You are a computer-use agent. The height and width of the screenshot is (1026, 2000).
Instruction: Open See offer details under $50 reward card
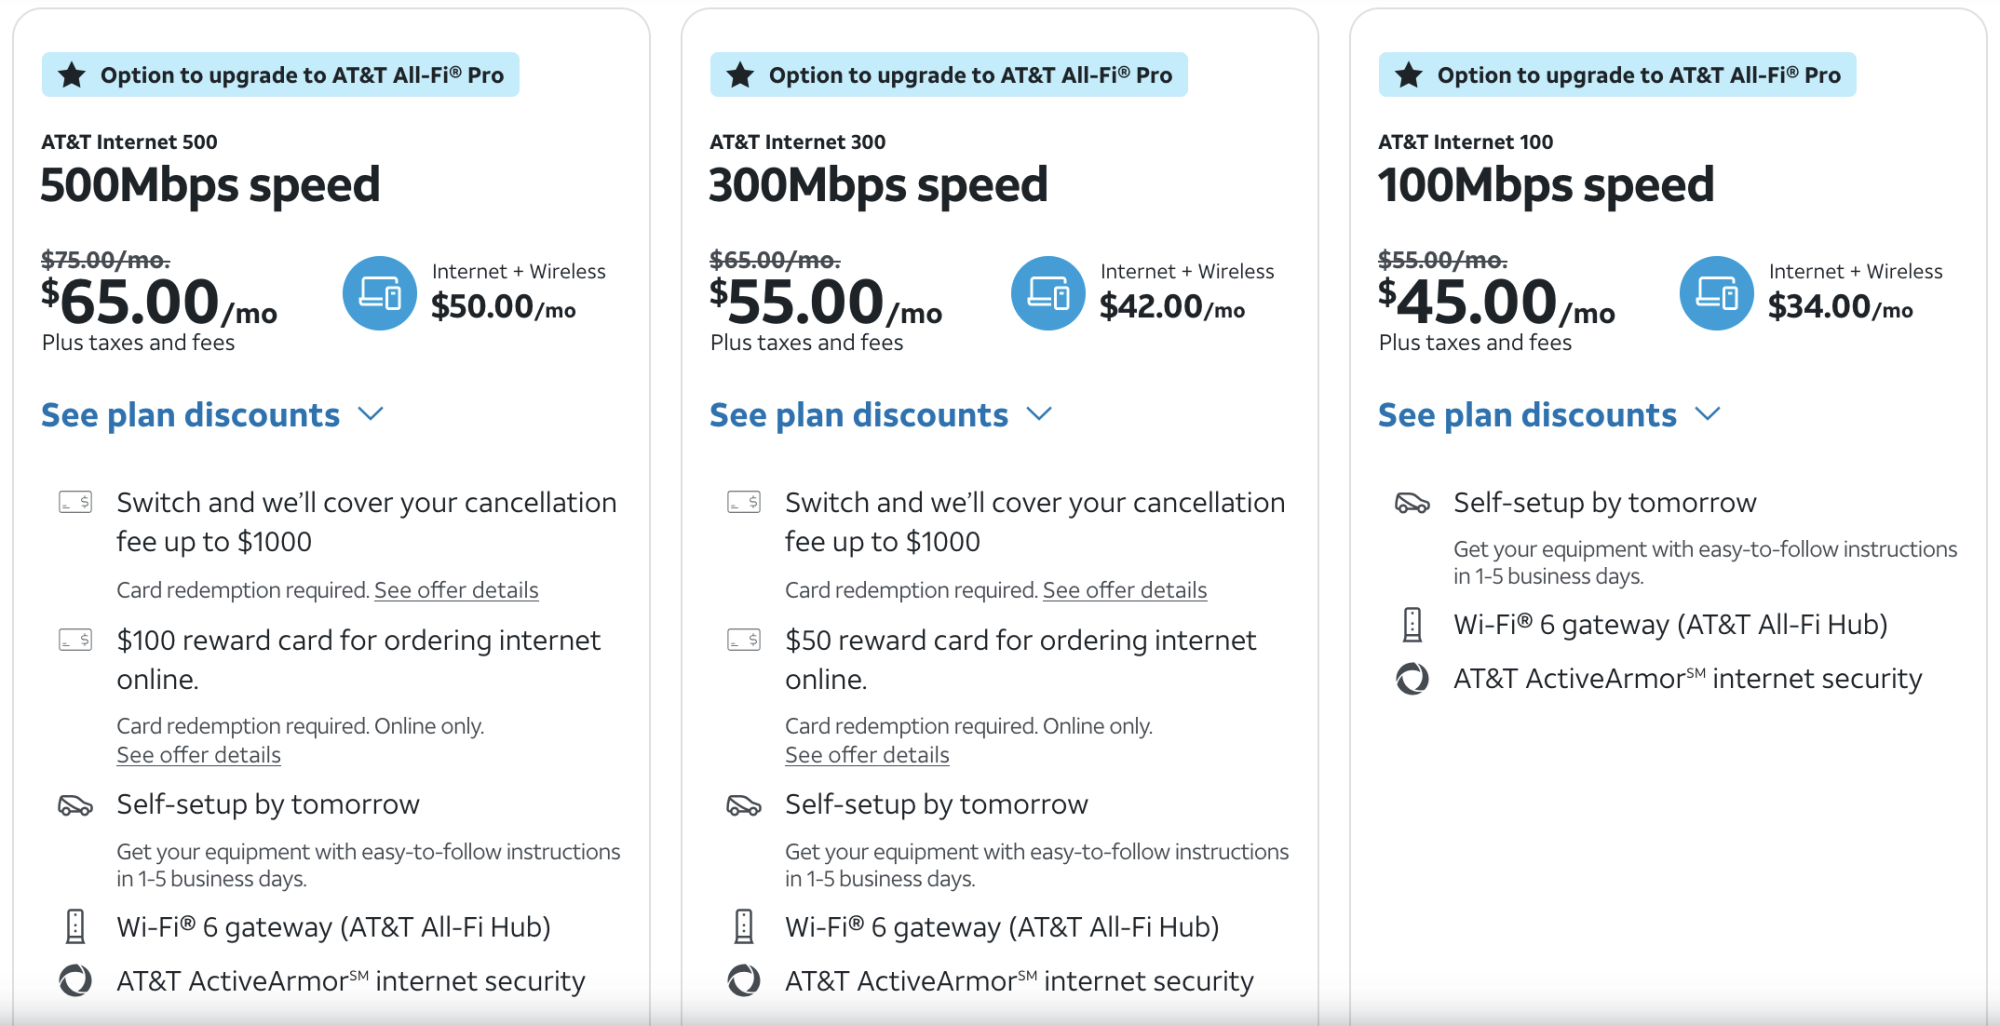(x=866, y=756)
